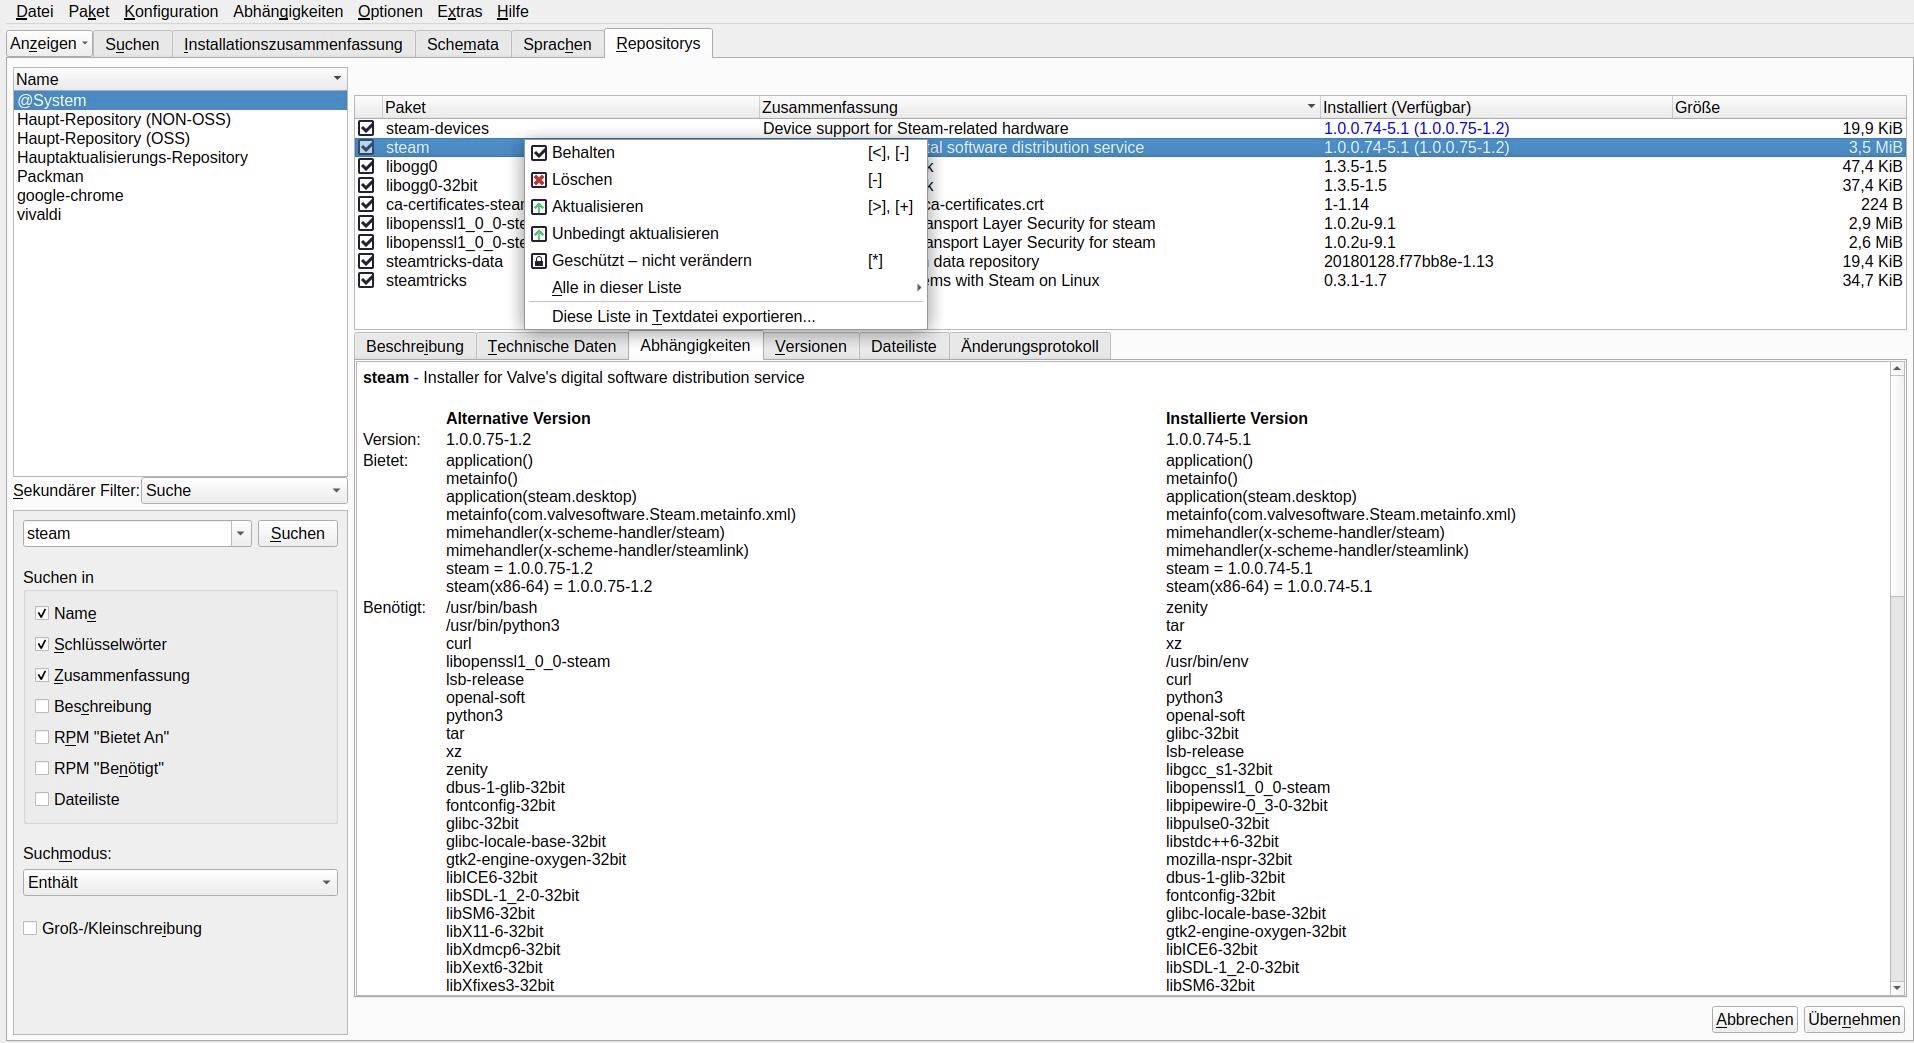Click the Größe column header
The image size is (1914, 1043).
pos(1789,107)
